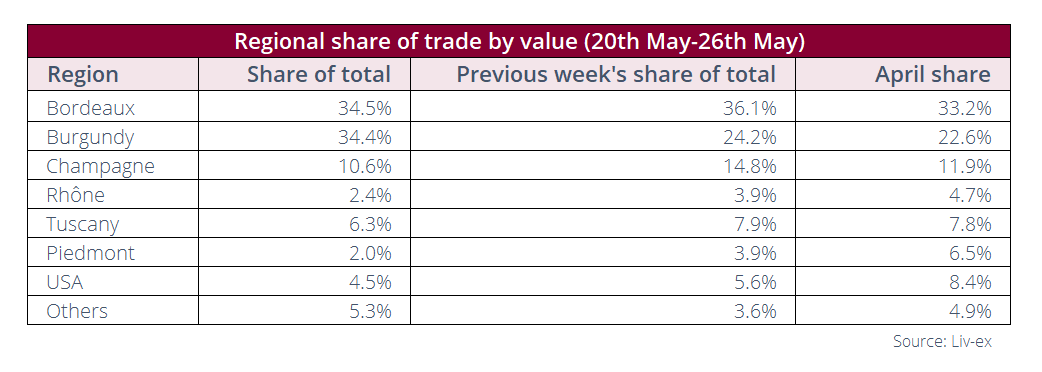Click the table title banner
Screen dimensions: 1042x372
click(519, 41)
